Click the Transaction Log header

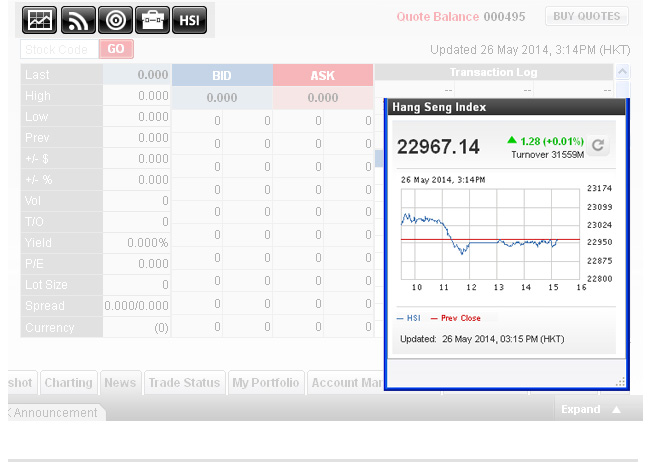pyautogui.click(x=493, y=72)
